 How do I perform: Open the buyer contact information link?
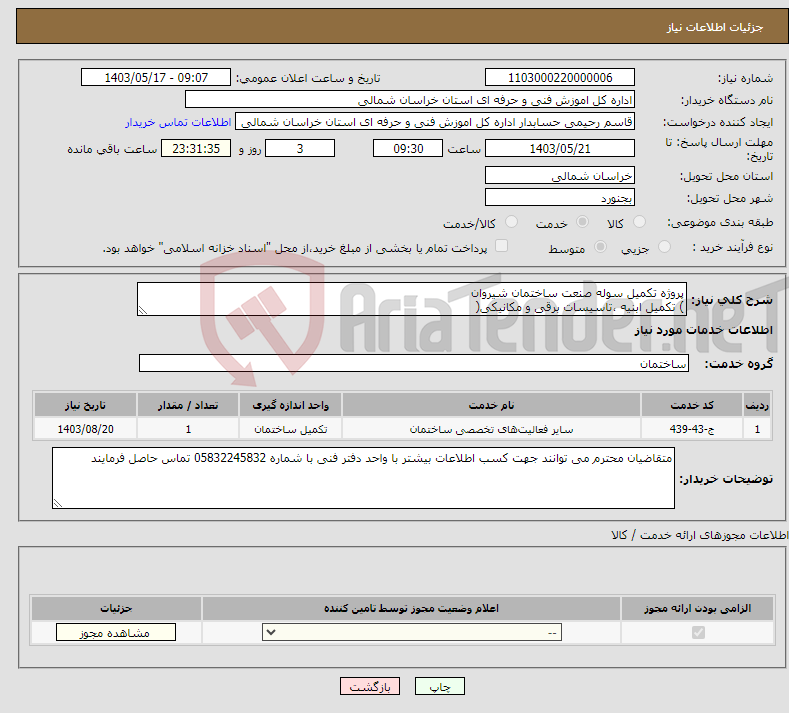tap(178, 122)
